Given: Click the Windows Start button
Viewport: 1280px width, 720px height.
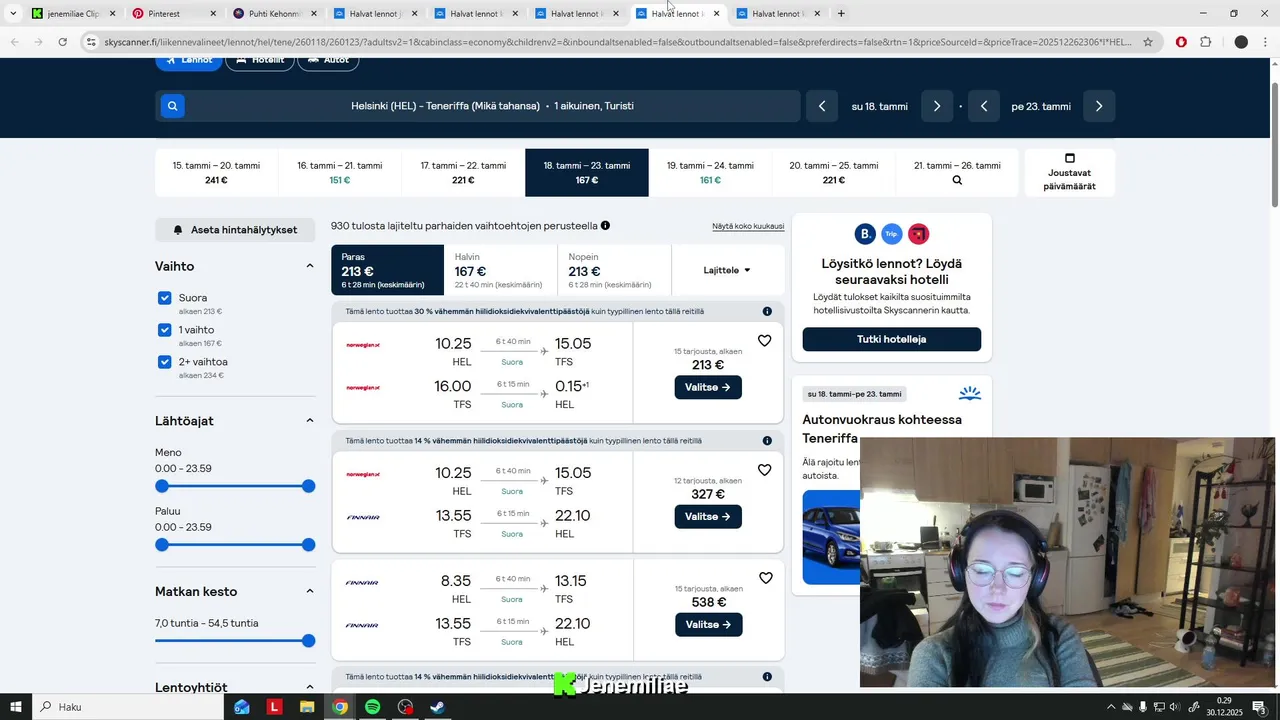Looking at the screenshot, I should pyautogui.click(x=16, y=707).
